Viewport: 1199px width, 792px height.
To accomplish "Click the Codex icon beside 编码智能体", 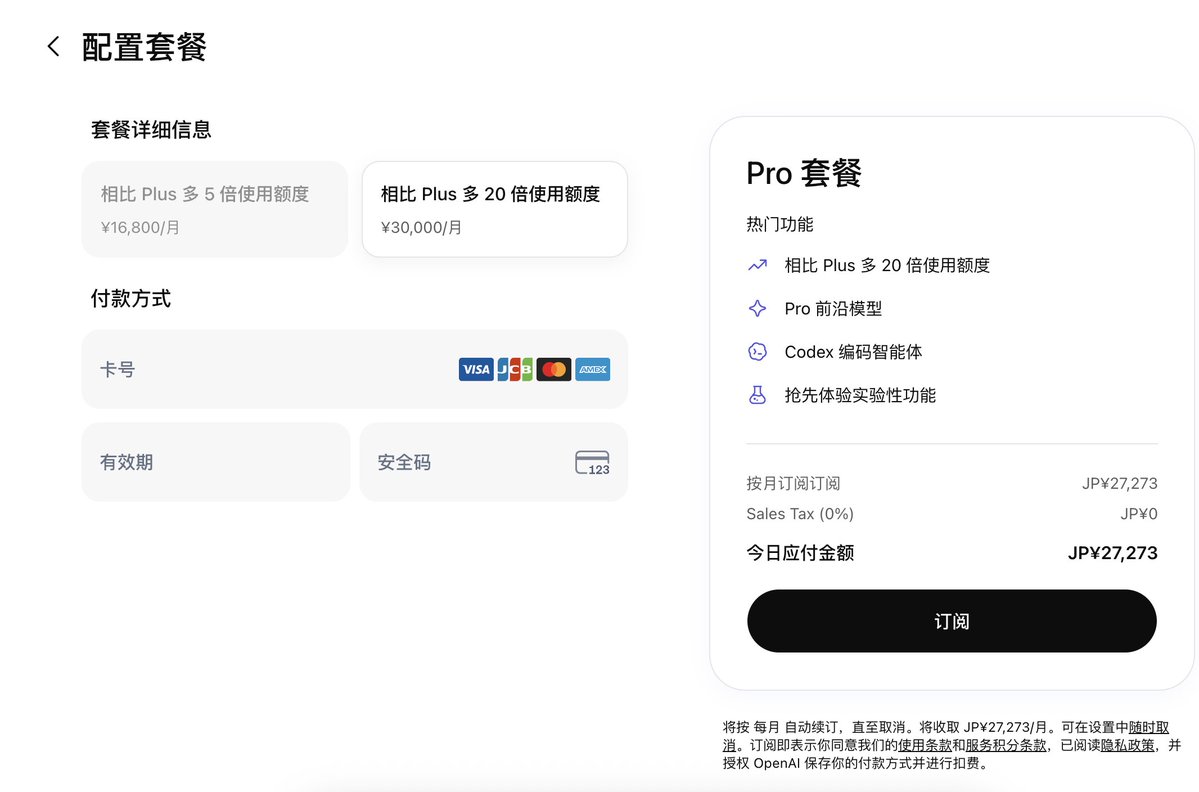I will click(x=757, y=352).
